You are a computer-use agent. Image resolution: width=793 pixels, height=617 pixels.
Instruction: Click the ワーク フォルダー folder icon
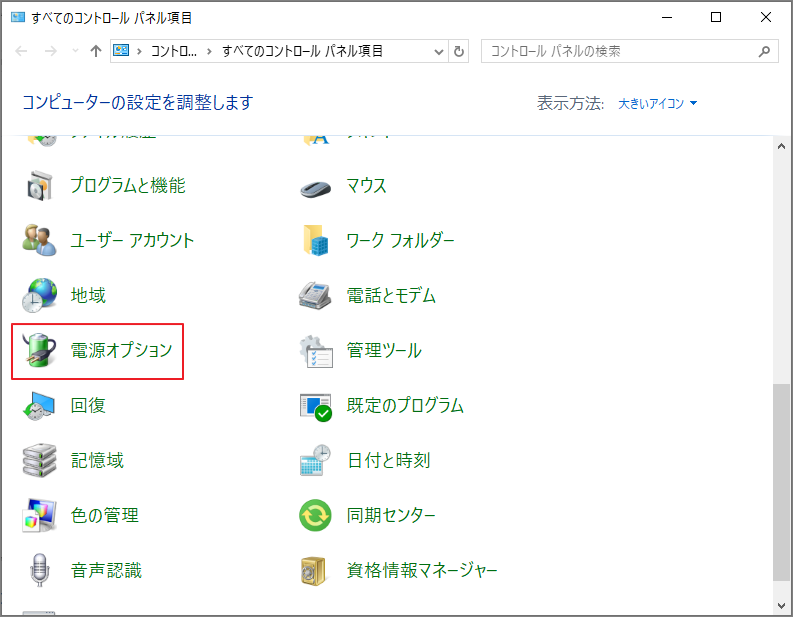[x=315, y=240]
